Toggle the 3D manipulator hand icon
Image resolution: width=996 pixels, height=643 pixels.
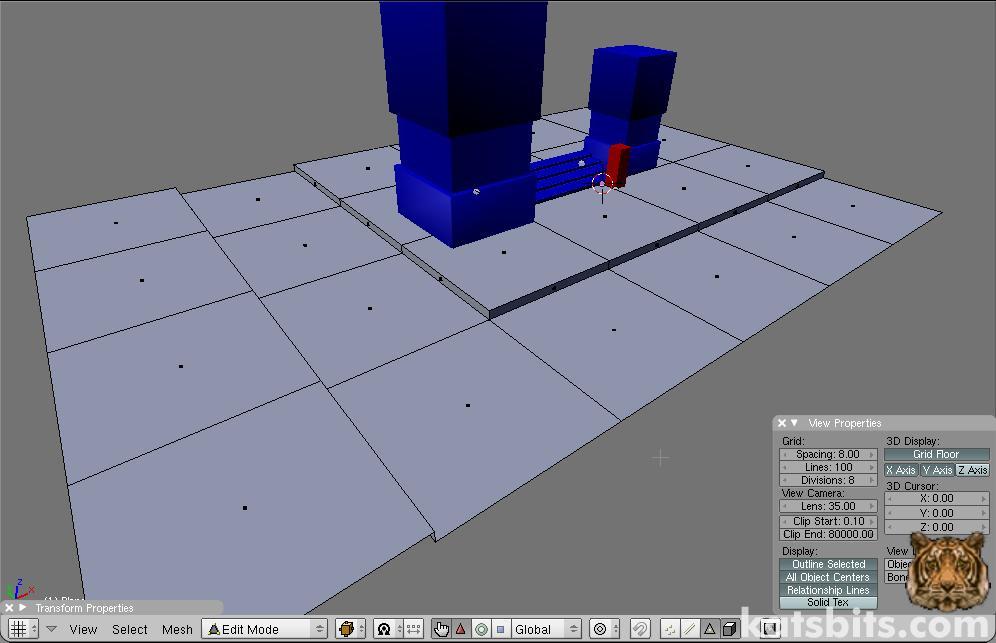(x=441, y=629)
